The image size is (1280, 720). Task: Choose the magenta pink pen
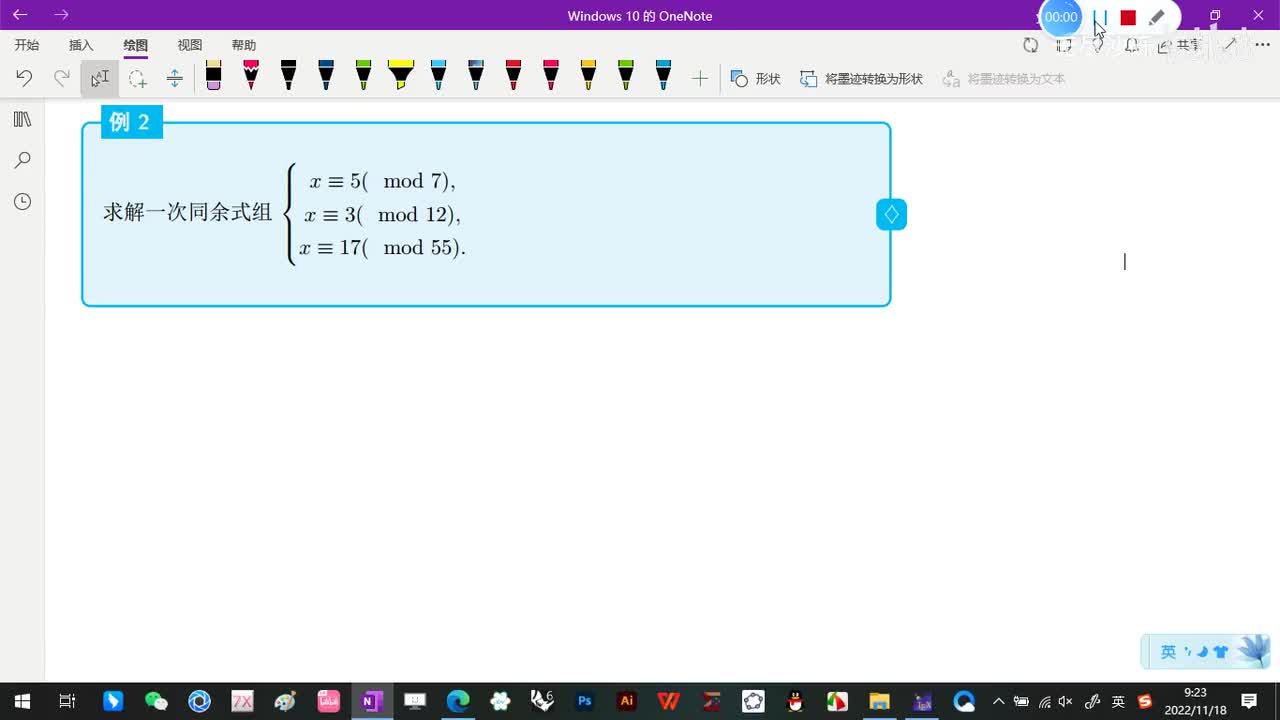(x=551, y=75)
